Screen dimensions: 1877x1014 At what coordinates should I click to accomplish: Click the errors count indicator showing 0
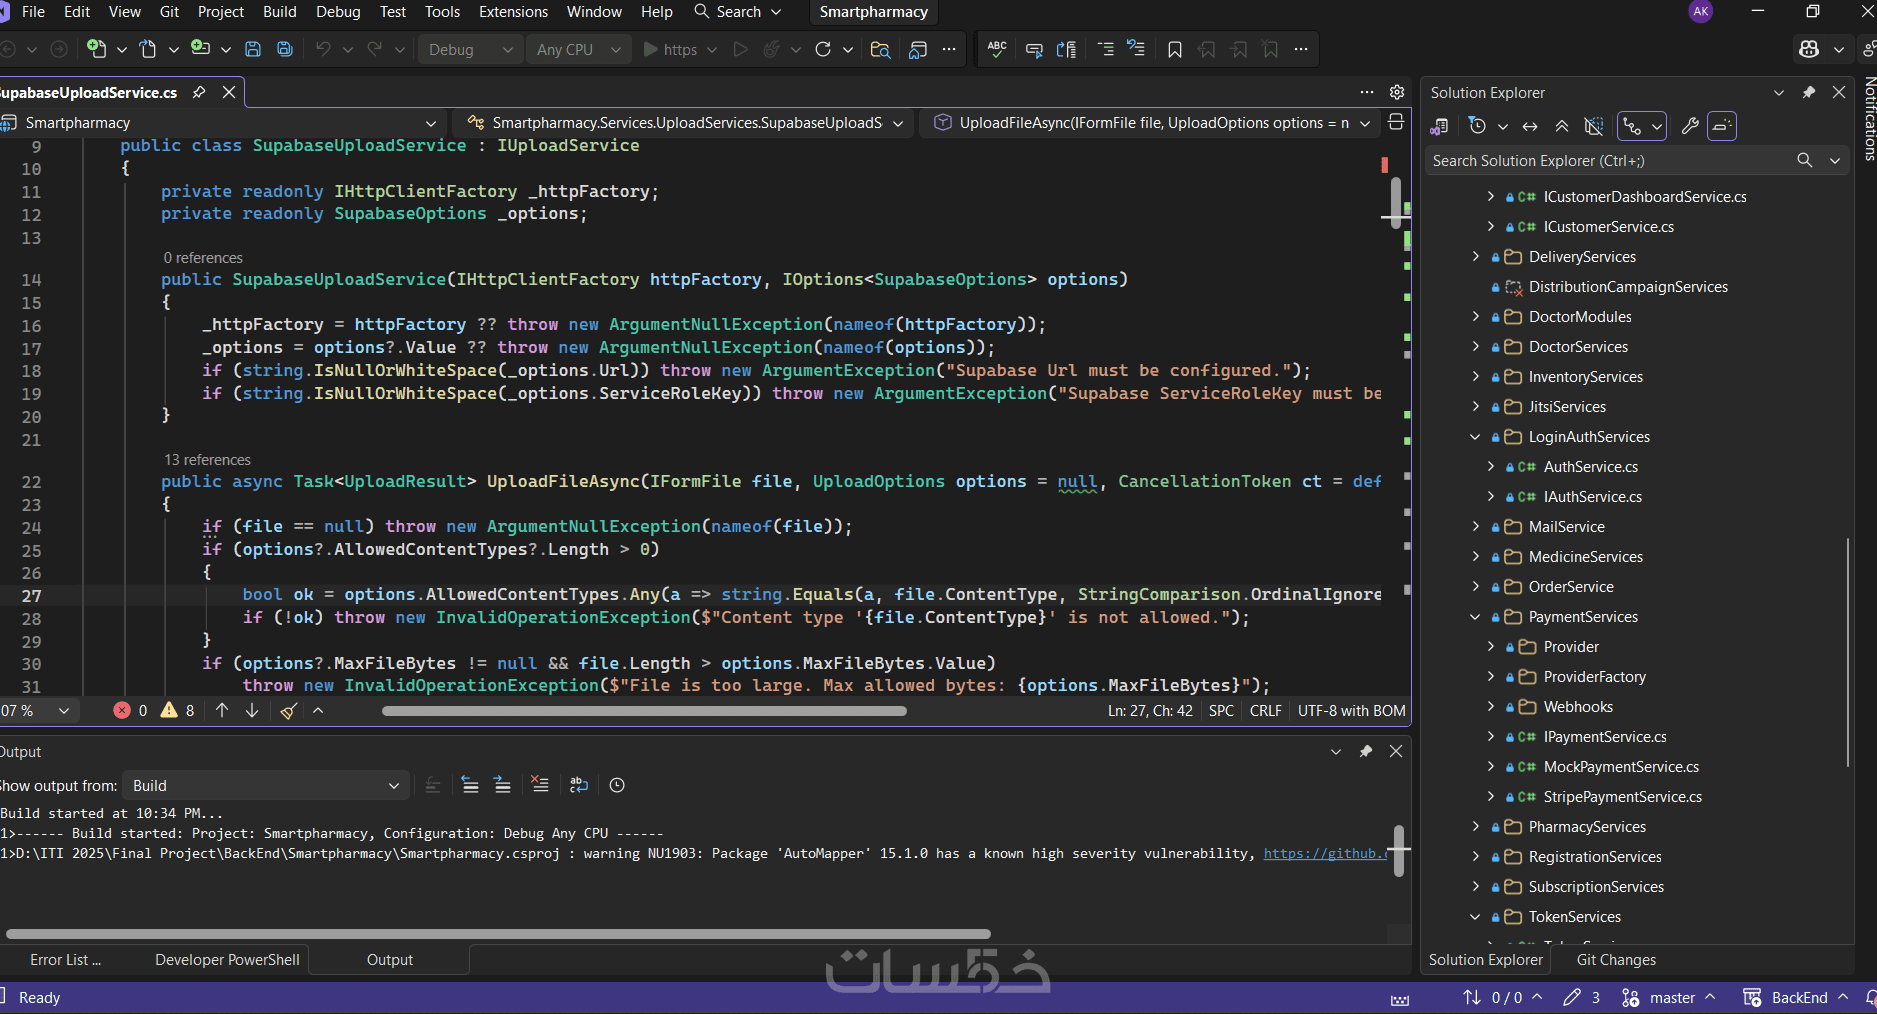(131, 711)
